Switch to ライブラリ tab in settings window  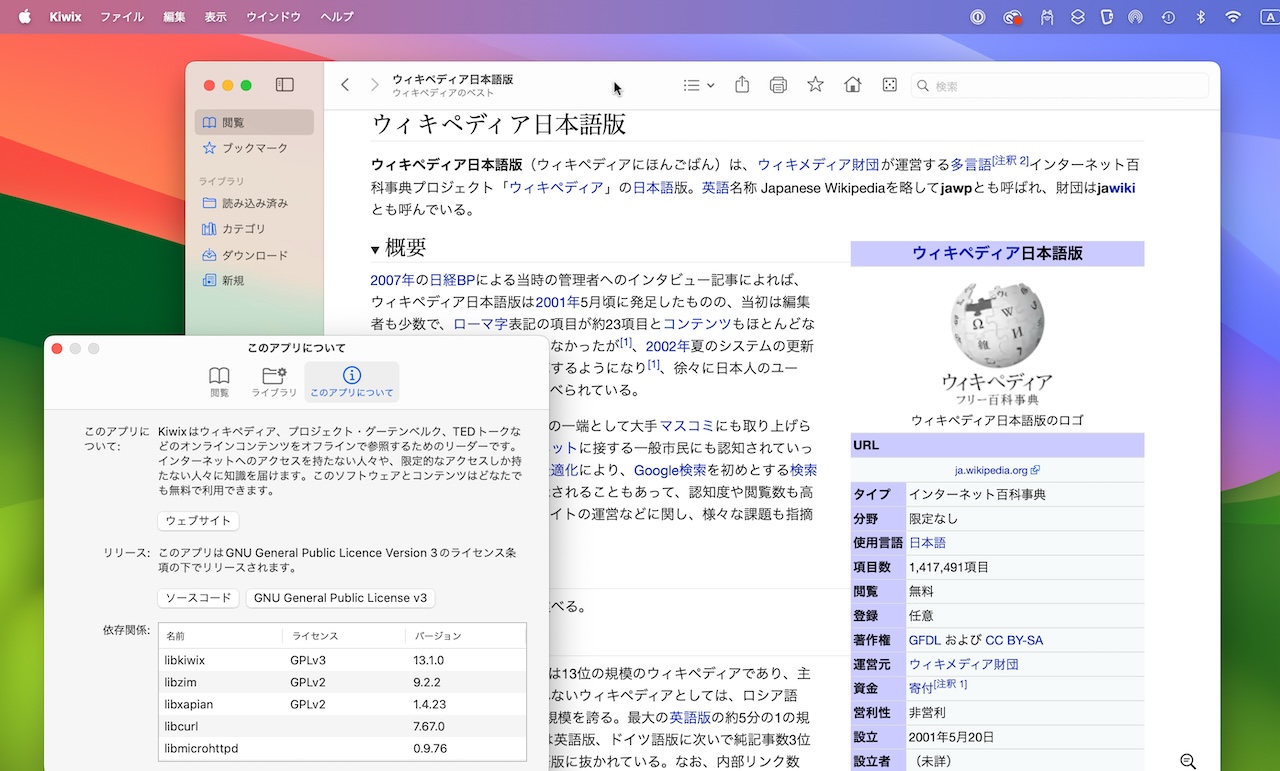(274, 382)
